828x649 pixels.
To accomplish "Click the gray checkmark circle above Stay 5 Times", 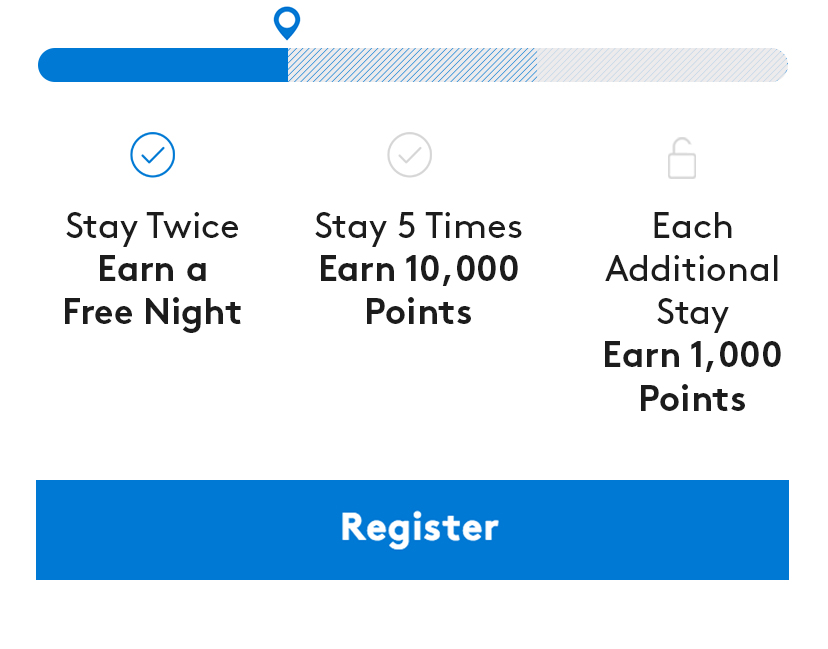I will point(410,155).
